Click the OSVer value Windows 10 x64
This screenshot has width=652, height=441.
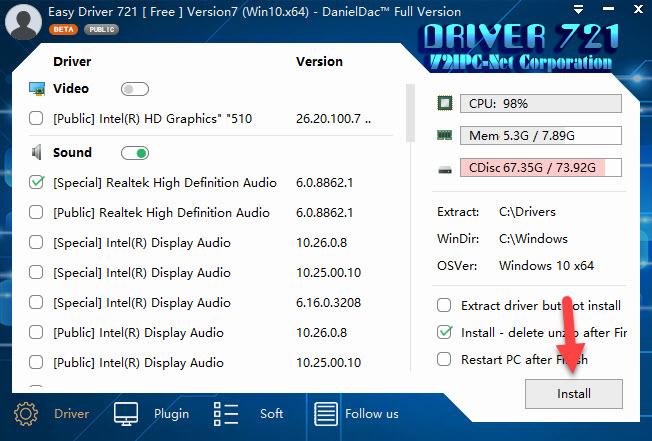coord(546,266)
